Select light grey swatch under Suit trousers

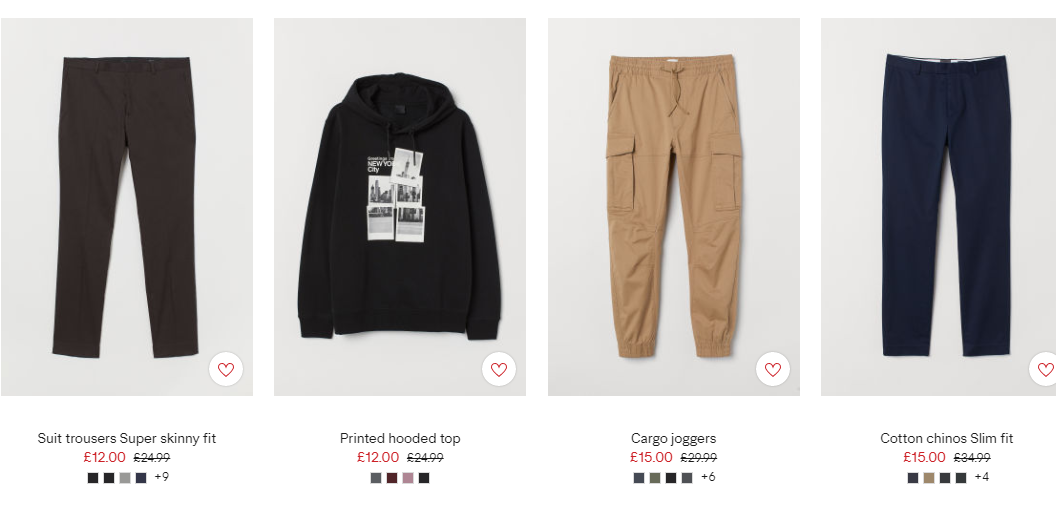pos(125,478)
